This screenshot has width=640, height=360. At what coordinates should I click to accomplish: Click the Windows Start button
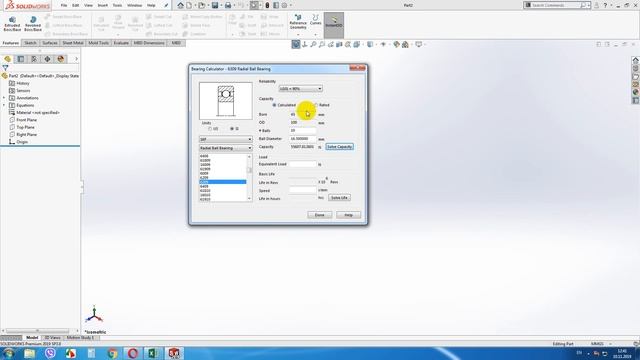click(9, 353)
